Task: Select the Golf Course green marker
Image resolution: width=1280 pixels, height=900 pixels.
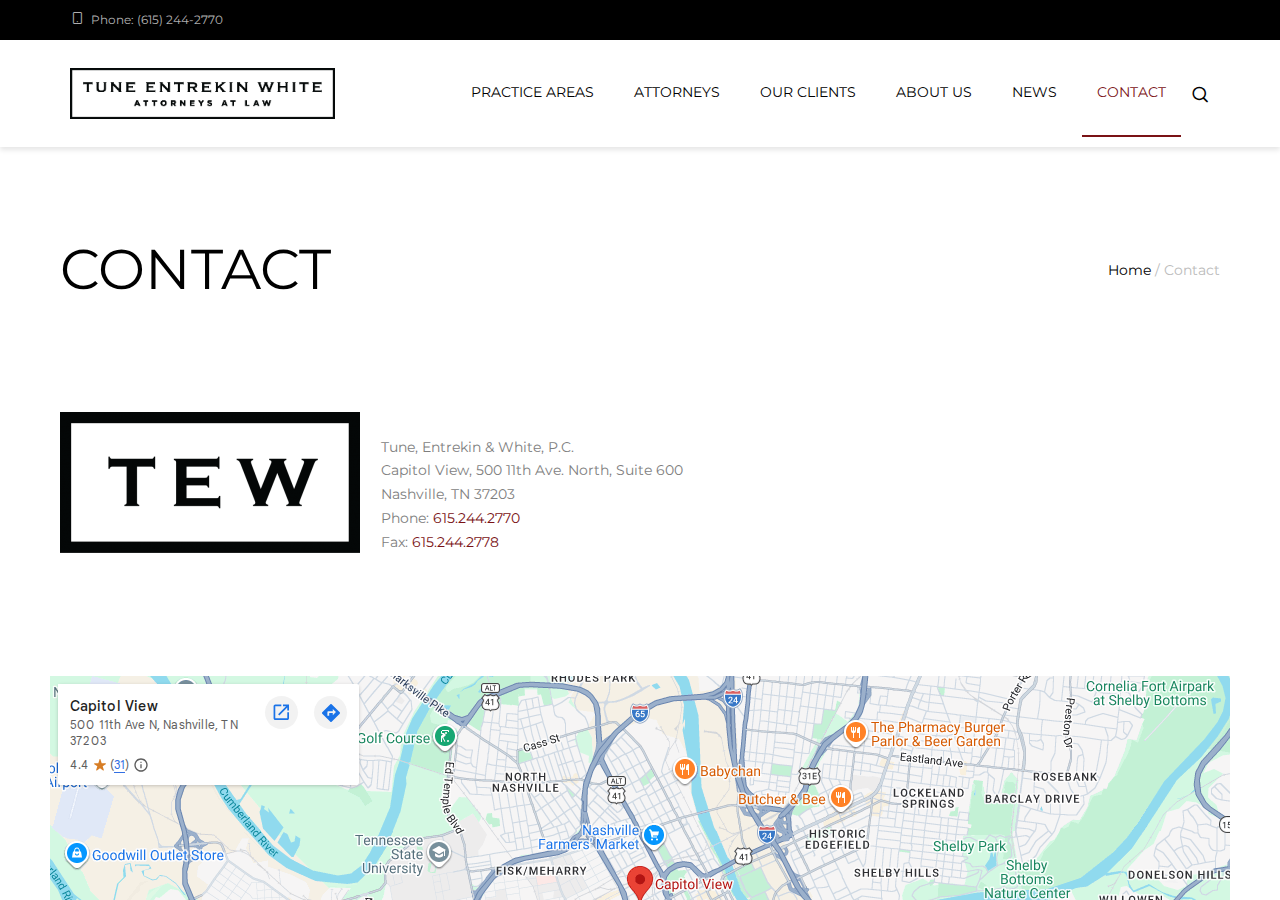Action: (x=445, y=737)
